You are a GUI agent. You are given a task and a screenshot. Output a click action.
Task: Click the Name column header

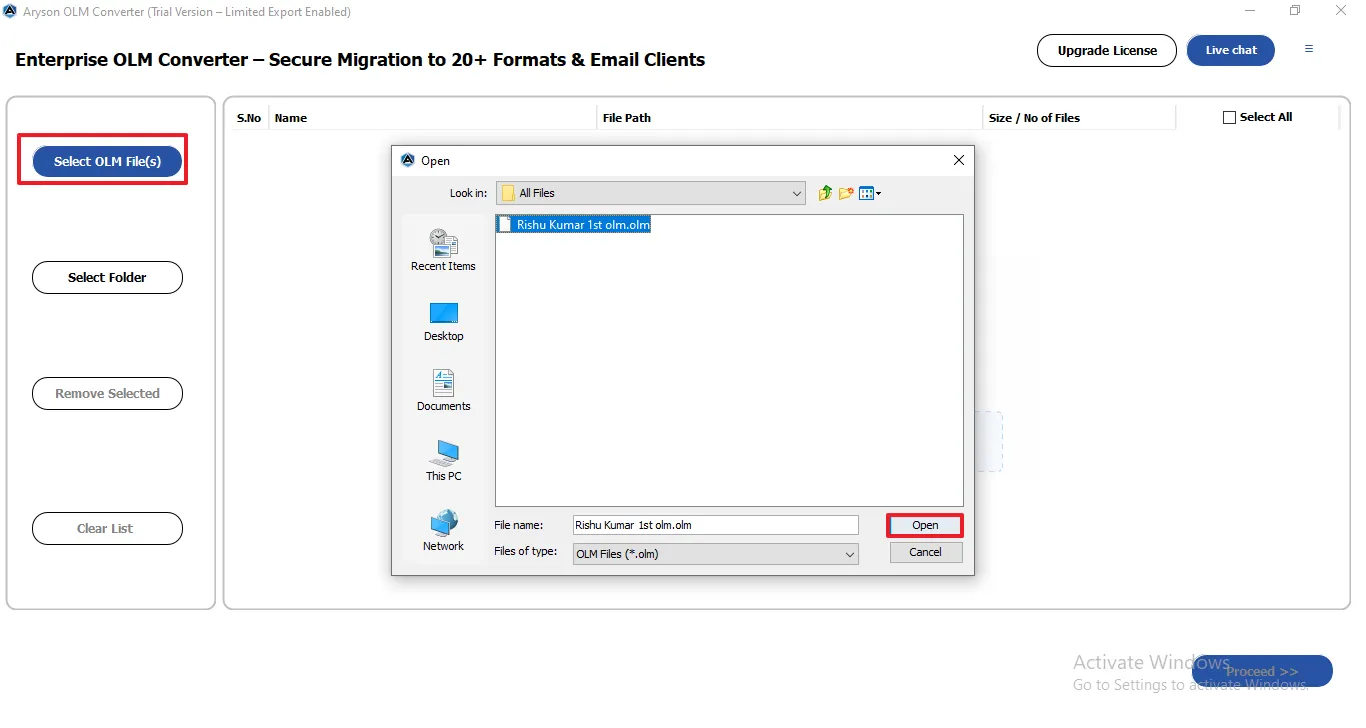(x=432, y=118)
